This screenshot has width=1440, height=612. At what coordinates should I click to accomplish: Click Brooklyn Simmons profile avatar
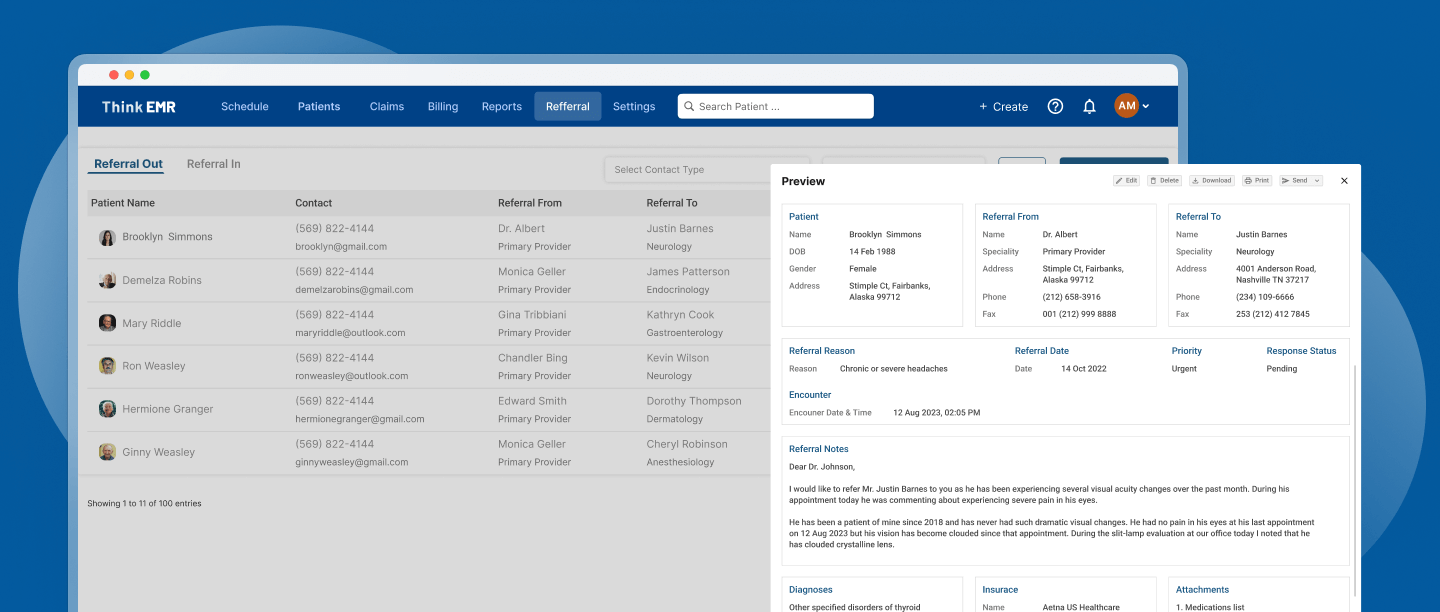pyautogui.click(x=107, y=237)
